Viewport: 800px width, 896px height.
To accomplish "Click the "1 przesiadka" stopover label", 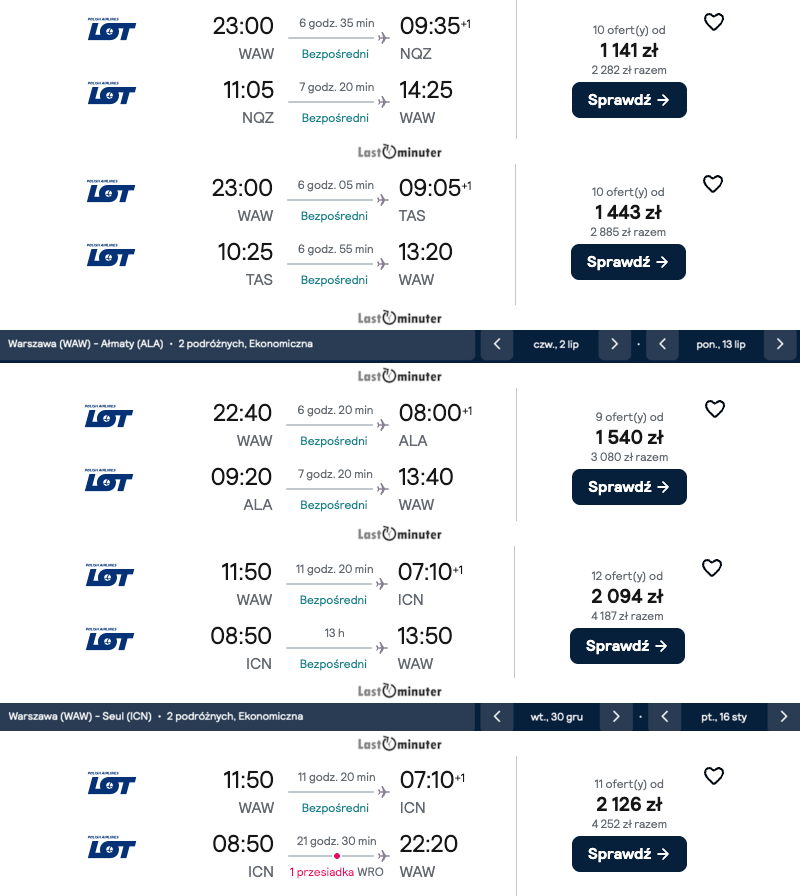I will coord(321,872).
